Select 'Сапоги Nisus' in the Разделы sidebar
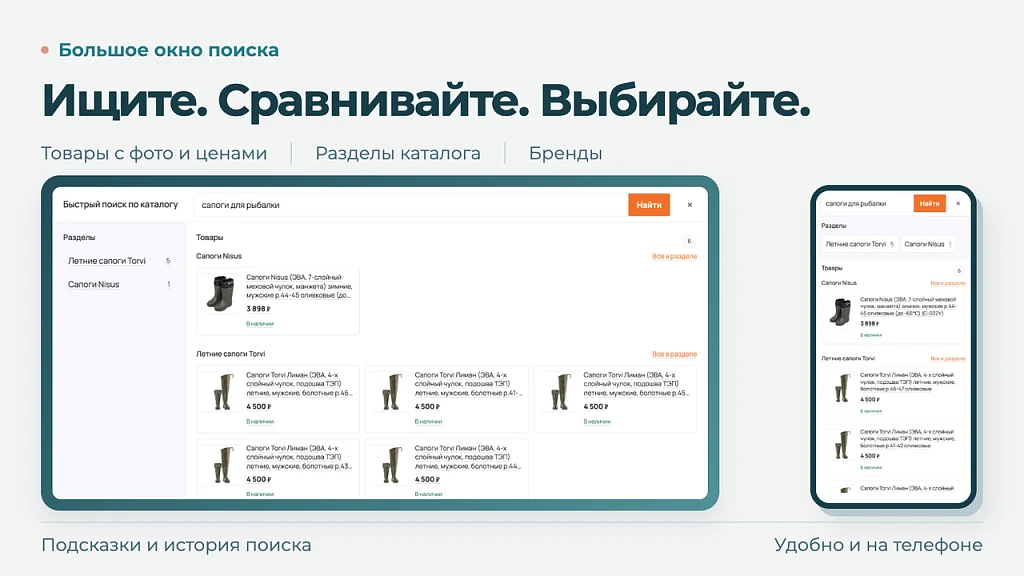 93,284
